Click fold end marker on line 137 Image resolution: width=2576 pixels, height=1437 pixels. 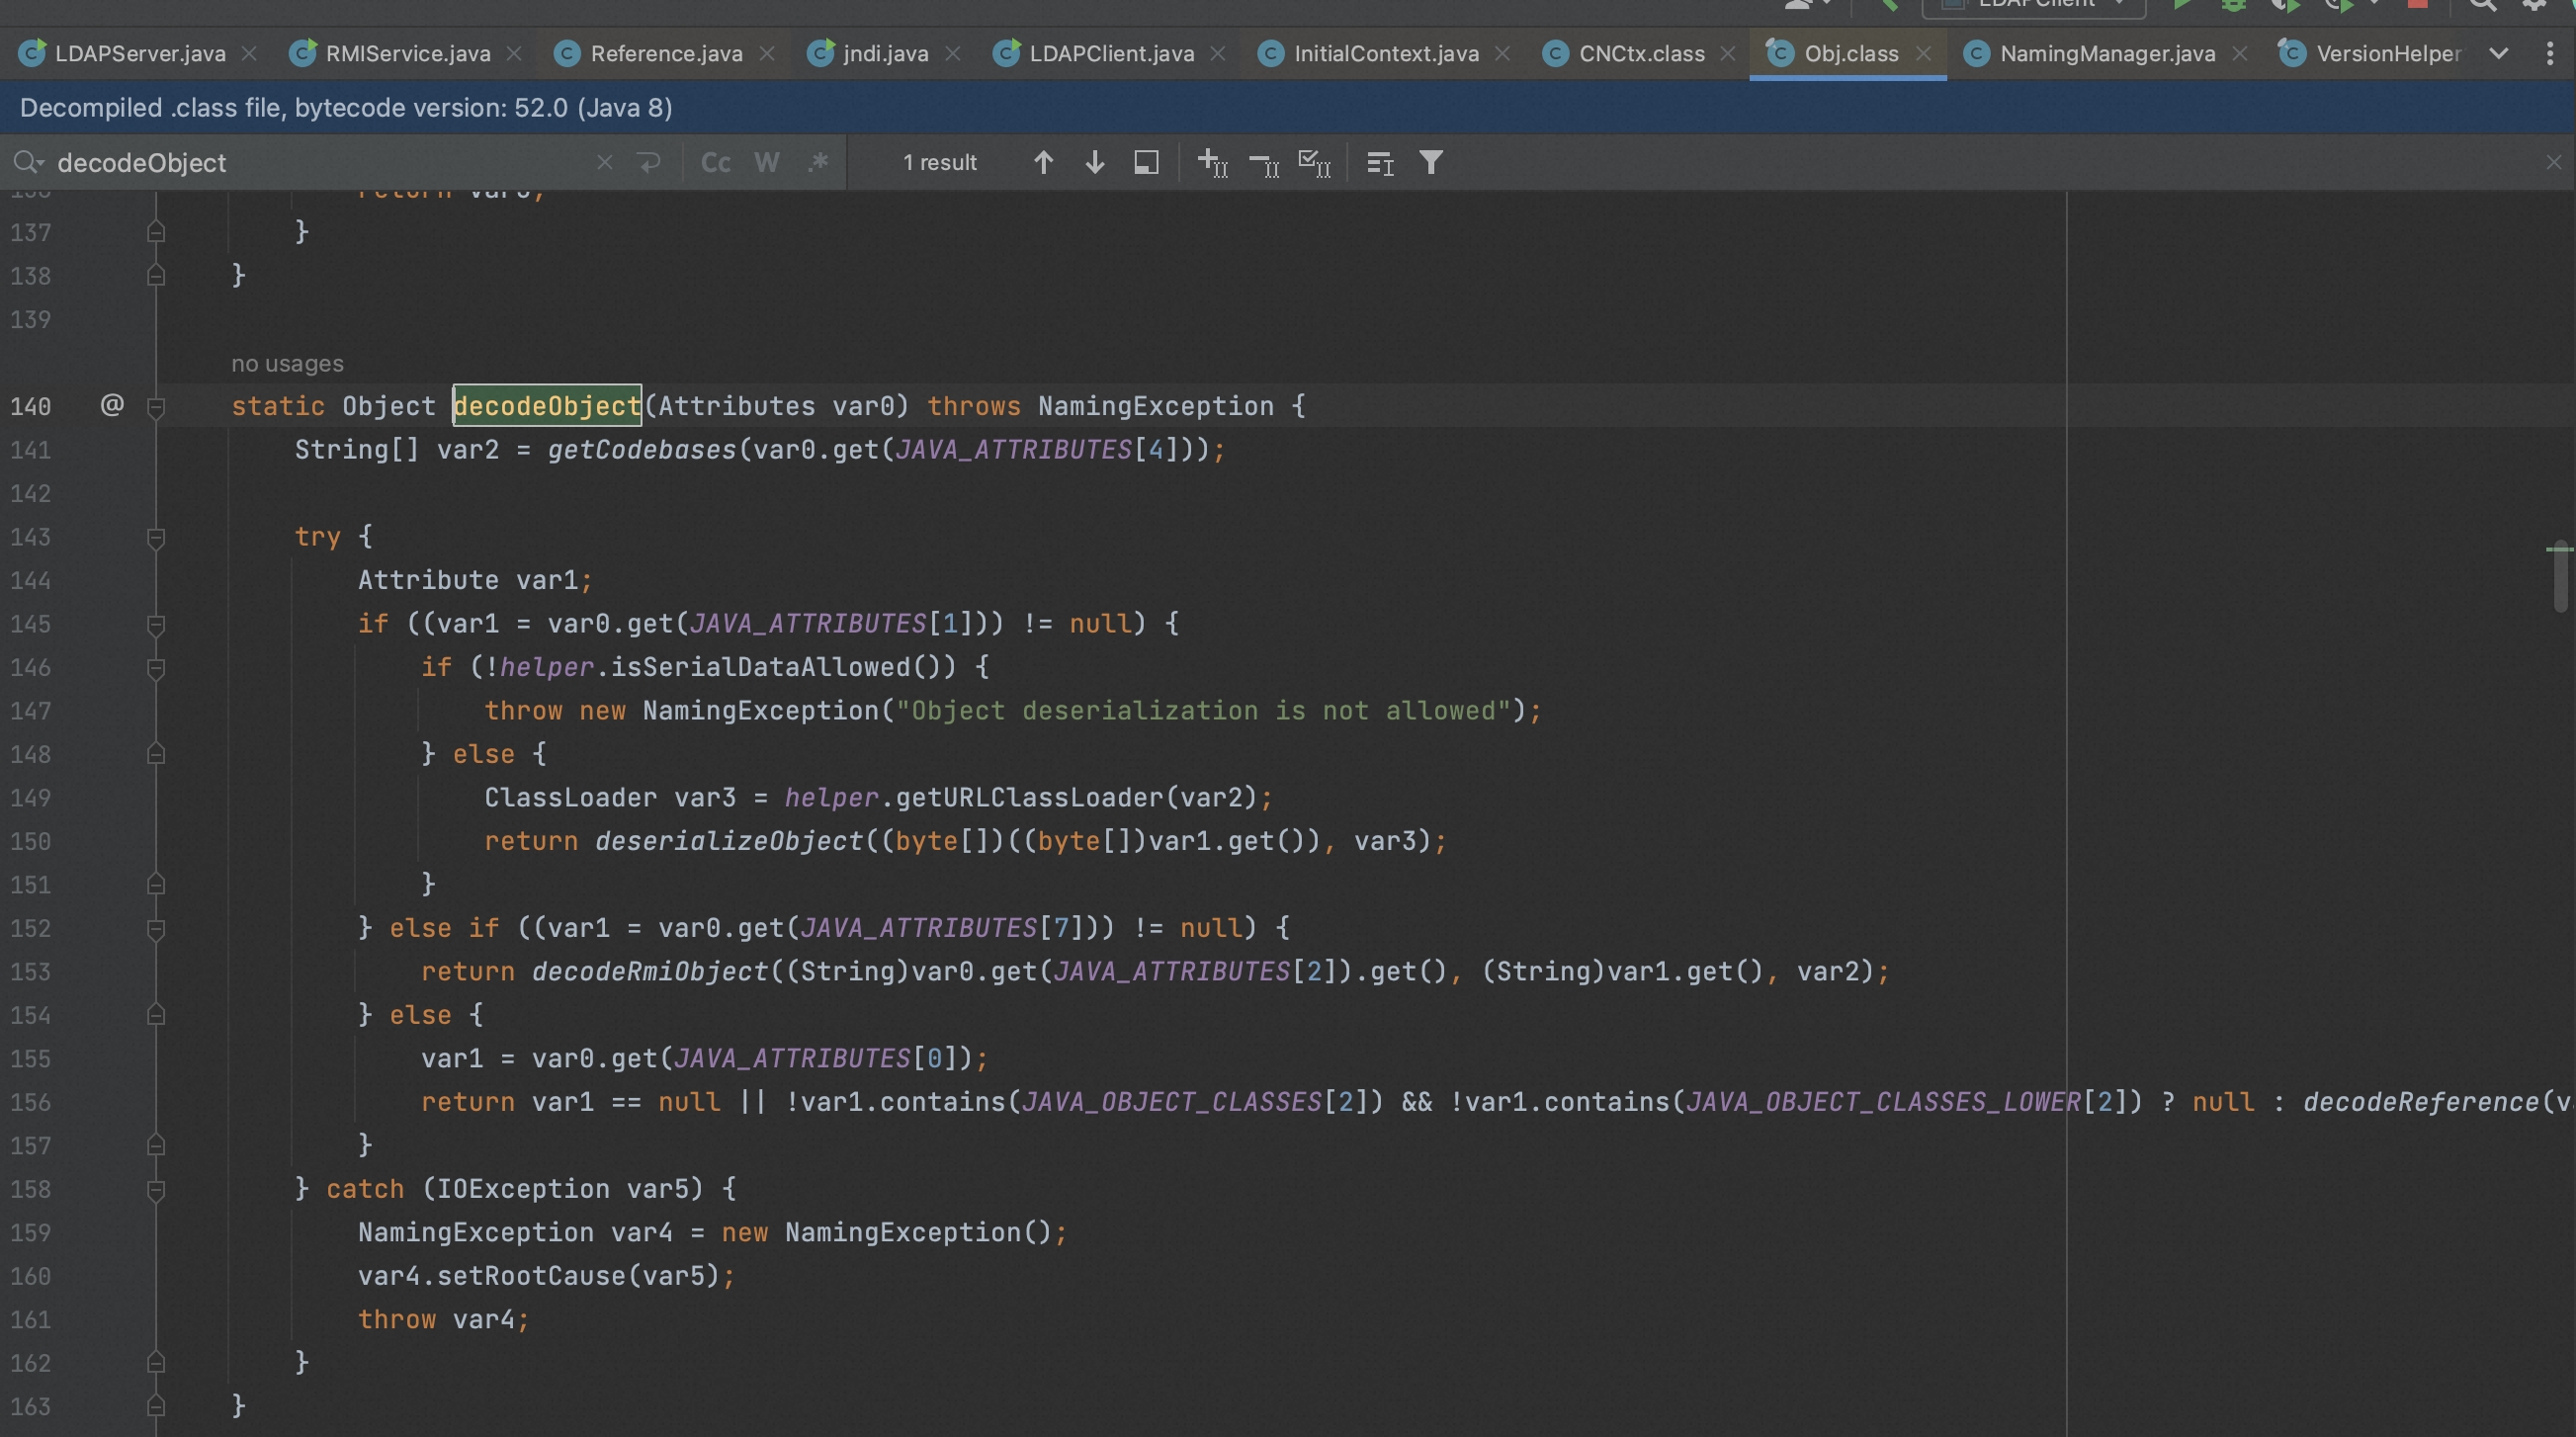coord(156,232)
